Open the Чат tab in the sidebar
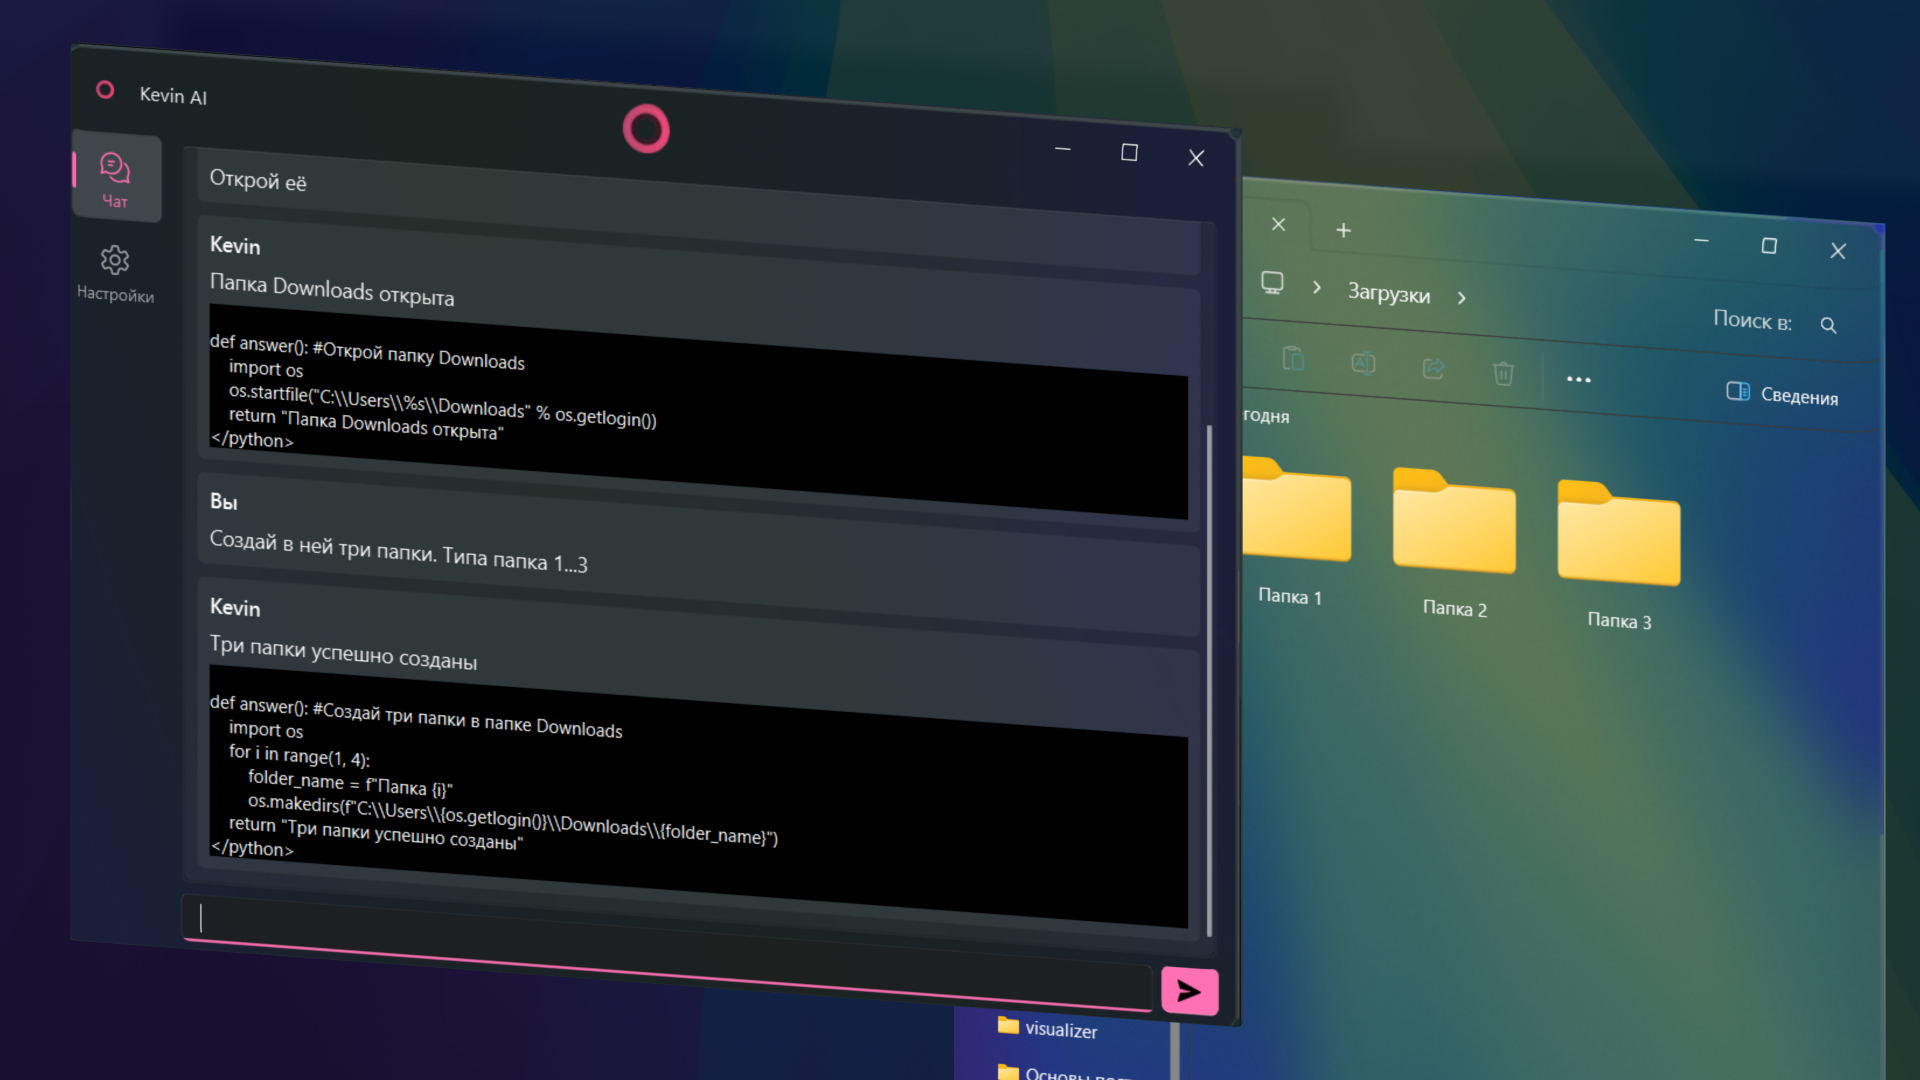The height and width of the screenshot is (1080, 1920). tap(115, 179)
